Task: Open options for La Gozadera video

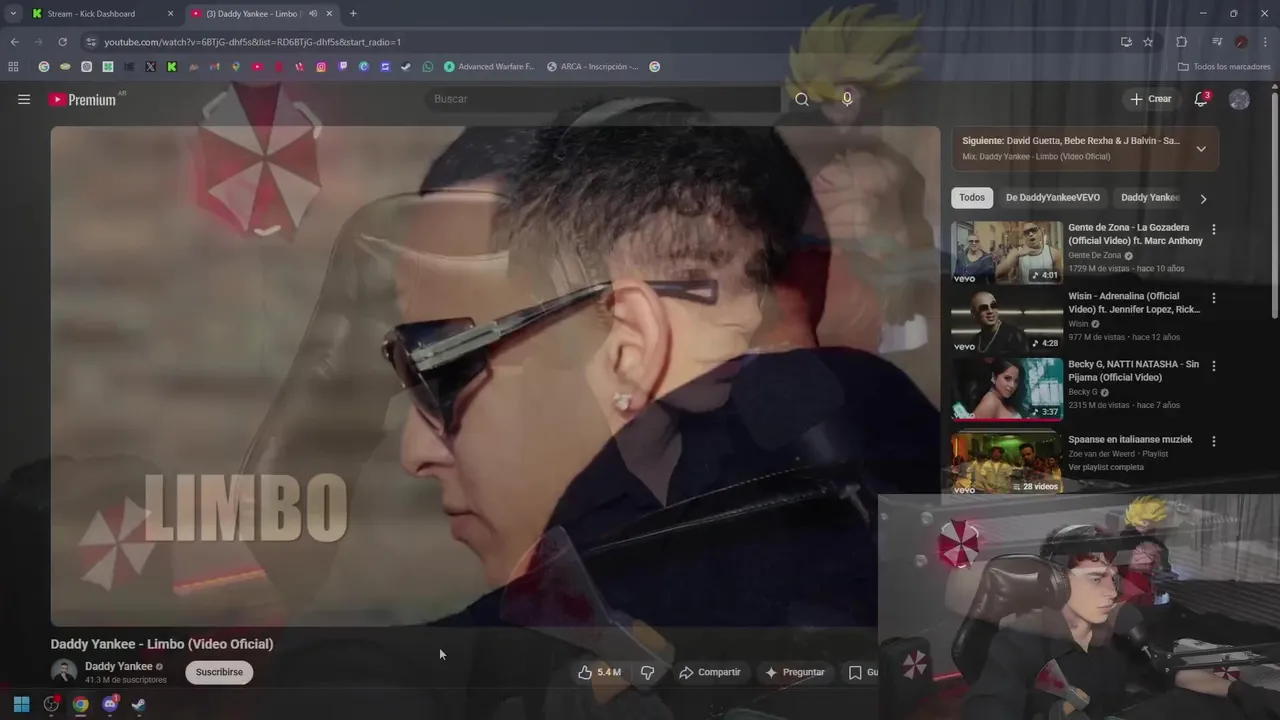Action: [1214, 229]
